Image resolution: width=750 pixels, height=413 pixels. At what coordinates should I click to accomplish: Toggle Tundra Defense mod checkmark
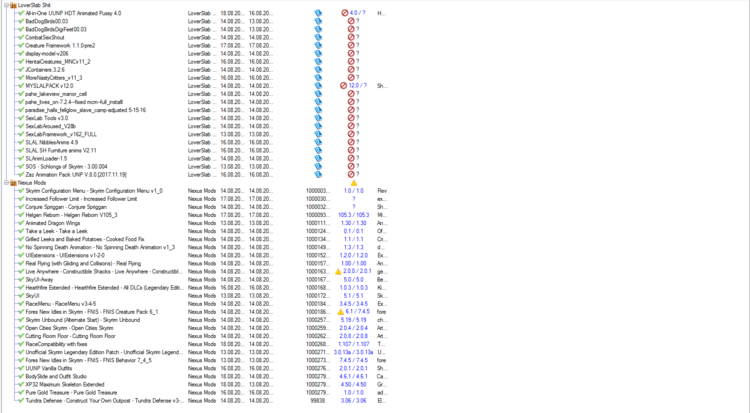click(21, 401)
